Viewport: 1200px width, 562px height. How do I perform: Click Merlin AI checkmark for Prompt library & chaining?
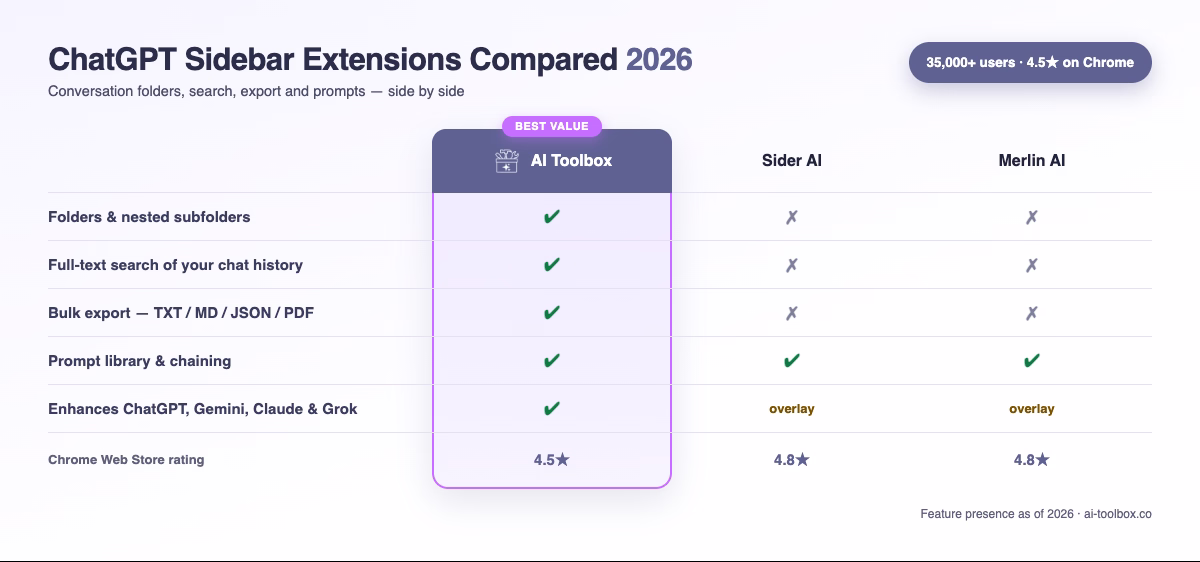1032,361
